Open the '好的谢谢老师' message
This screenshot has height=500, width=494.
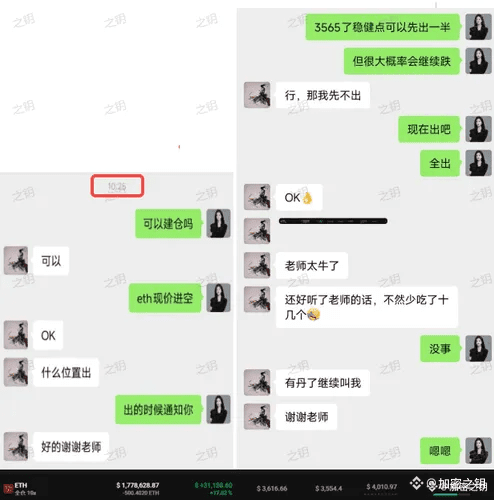[71, 447]
